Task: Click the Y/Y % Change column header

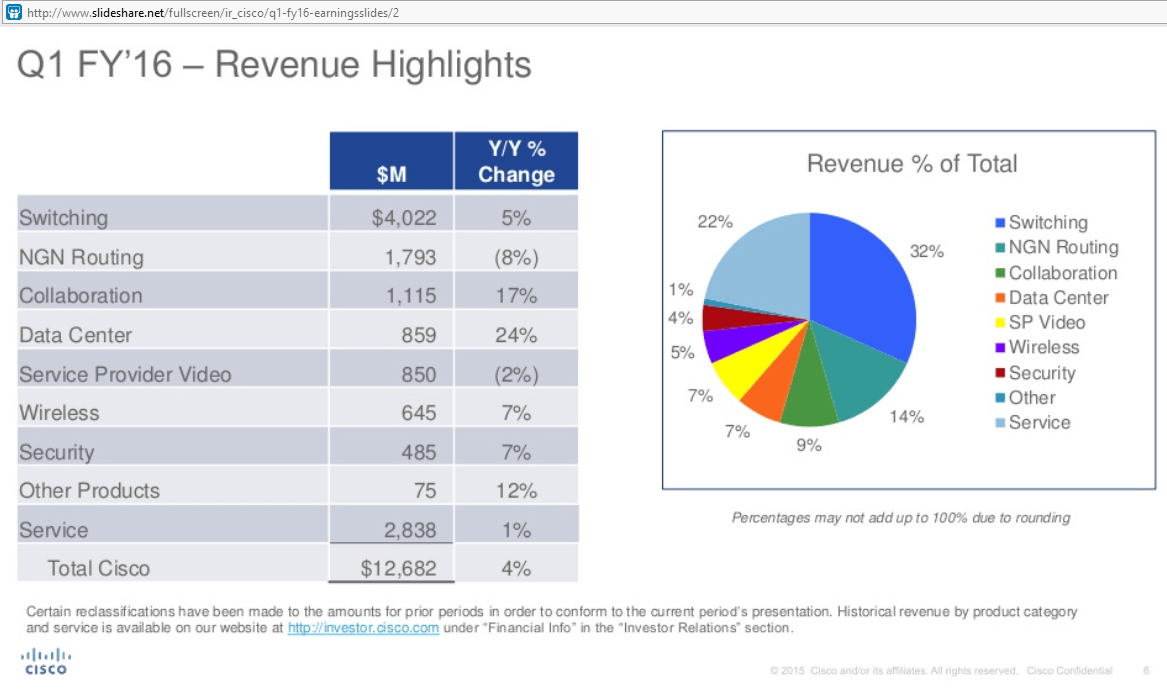Action: (516, 161)
